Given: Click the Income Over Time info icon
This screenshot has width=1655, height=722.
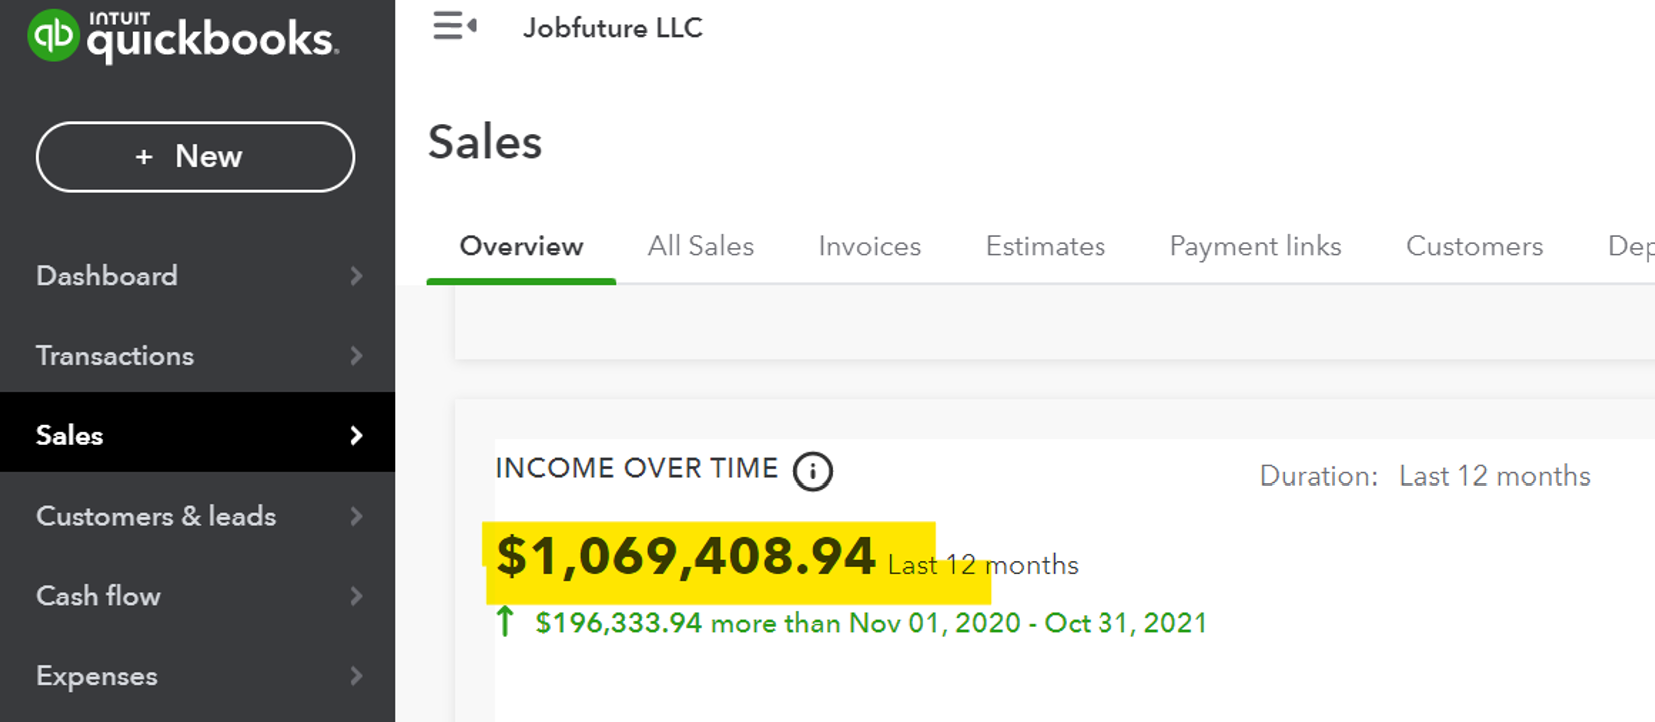Looking at the screenshot, I should pos(812,471).
